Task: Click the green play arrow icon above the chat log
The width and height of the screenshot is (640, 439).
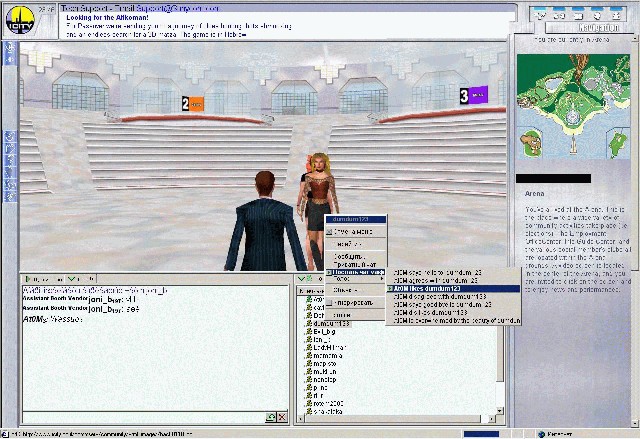Action: [28, 279]
